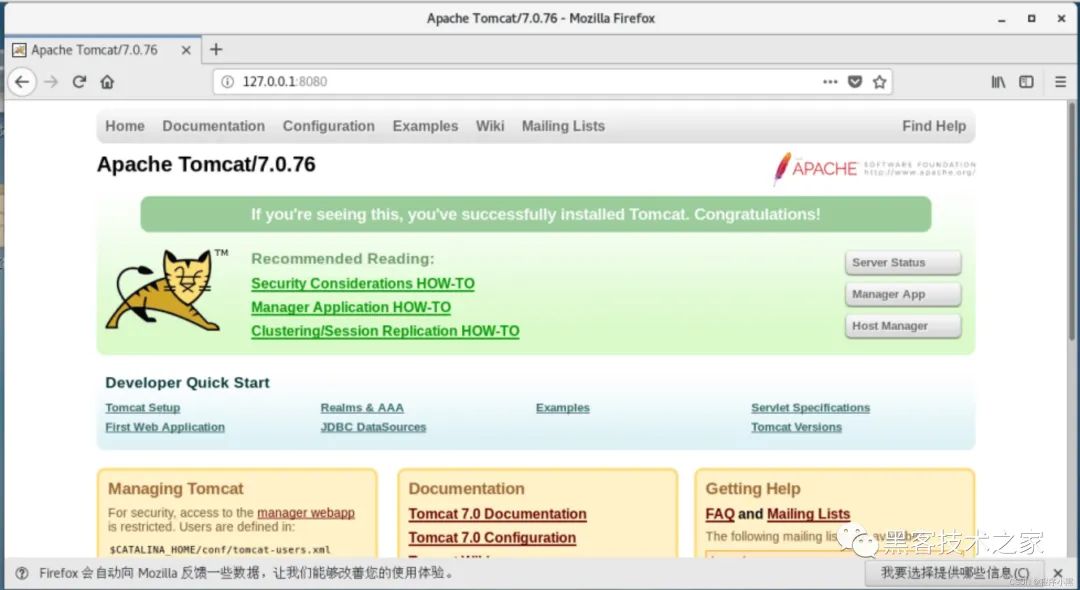
Task: Open Clustering/Session Replication HOW-TO link
Action: click(x=385, y=331)
